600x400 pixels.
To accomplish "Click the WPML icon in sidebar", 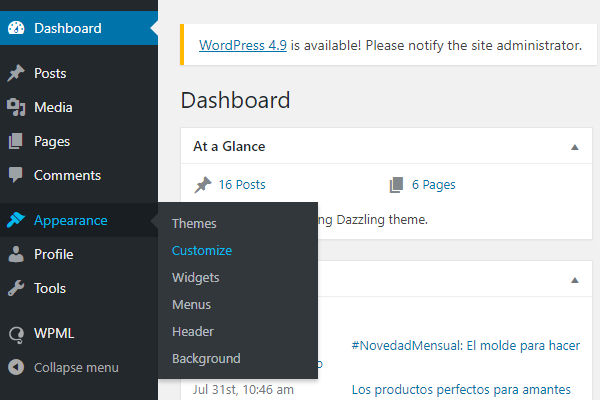I will 15,334.
